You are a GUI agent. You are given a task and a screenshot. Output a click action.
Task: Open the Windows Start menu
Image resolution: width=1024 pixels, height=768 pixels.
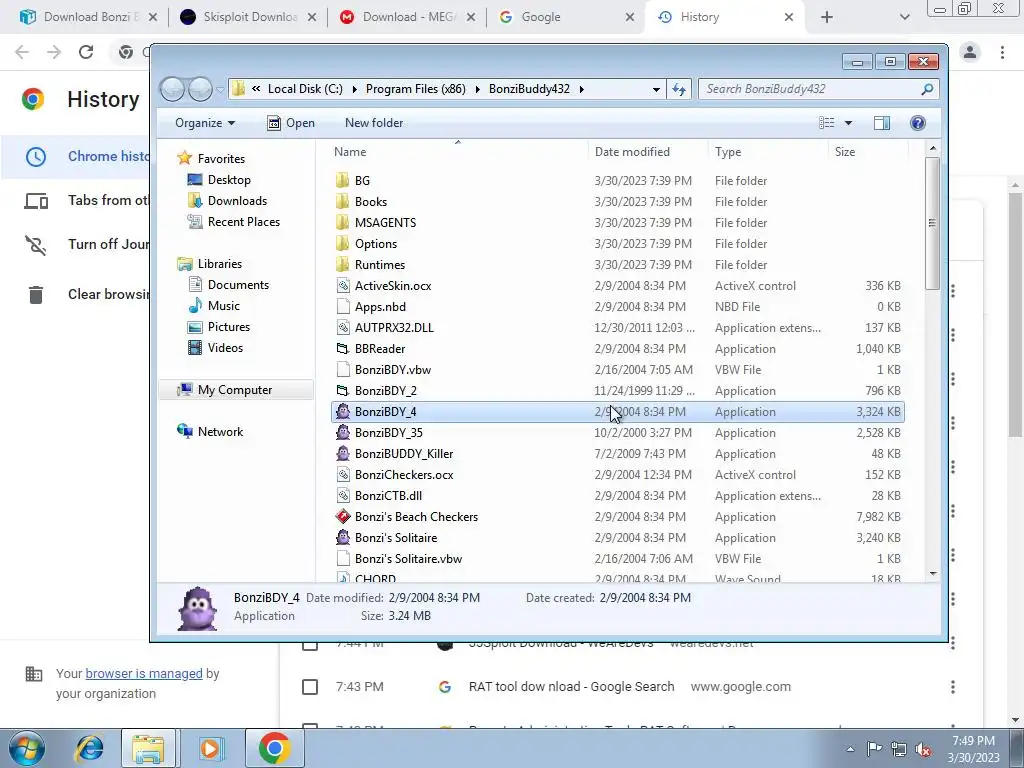(x=26, y=748)
